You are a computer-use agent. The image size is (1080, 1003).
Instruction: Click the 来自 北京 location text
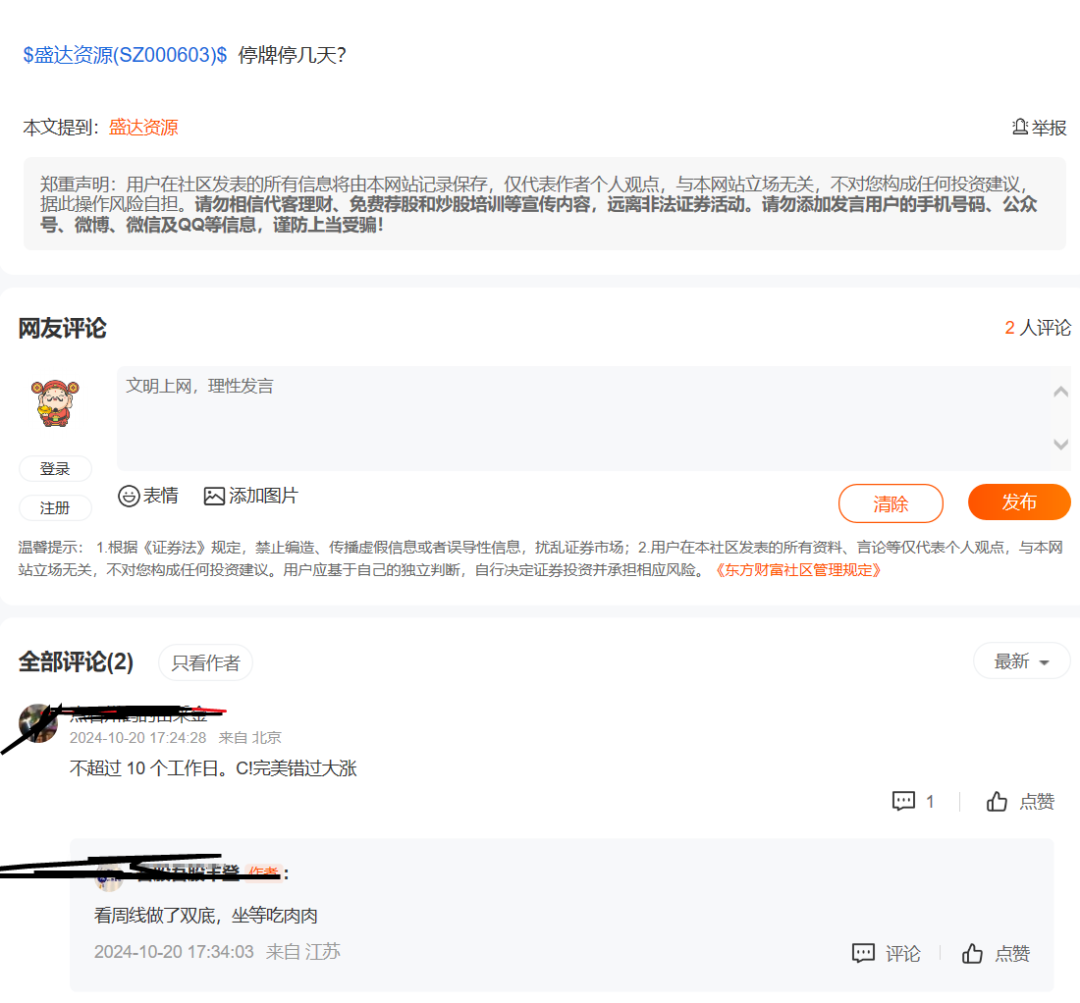250,738
